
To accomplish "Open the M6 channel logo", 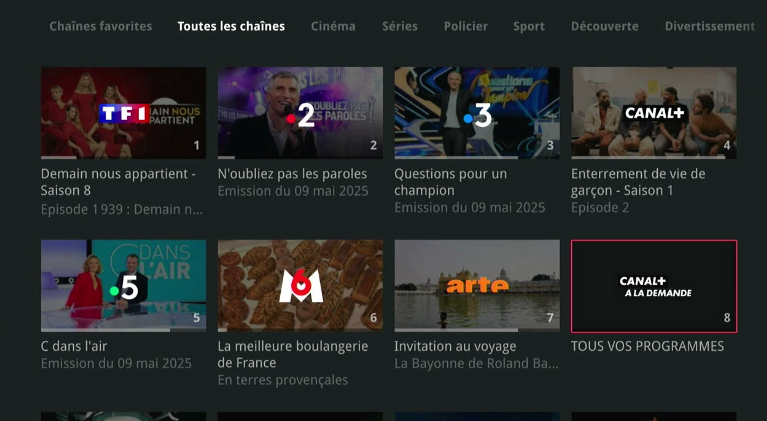I will pos(301,286).
